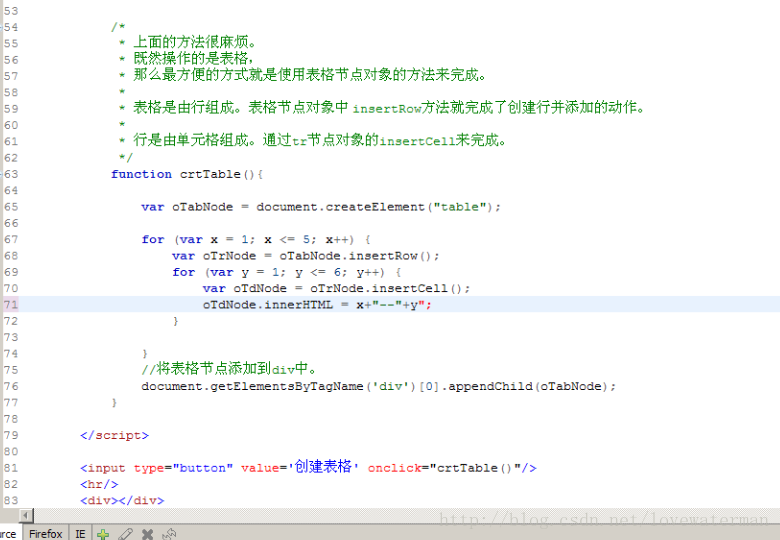Click the <hr/> tag on line 82
This screenshot has width=780, height=540.
tap(99, 484)
